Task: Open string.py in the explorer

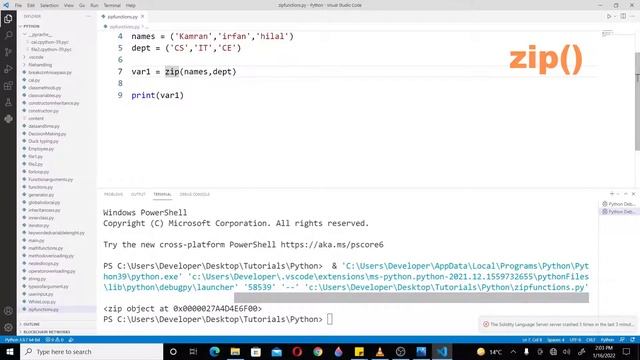Action: tap(37, 279)
